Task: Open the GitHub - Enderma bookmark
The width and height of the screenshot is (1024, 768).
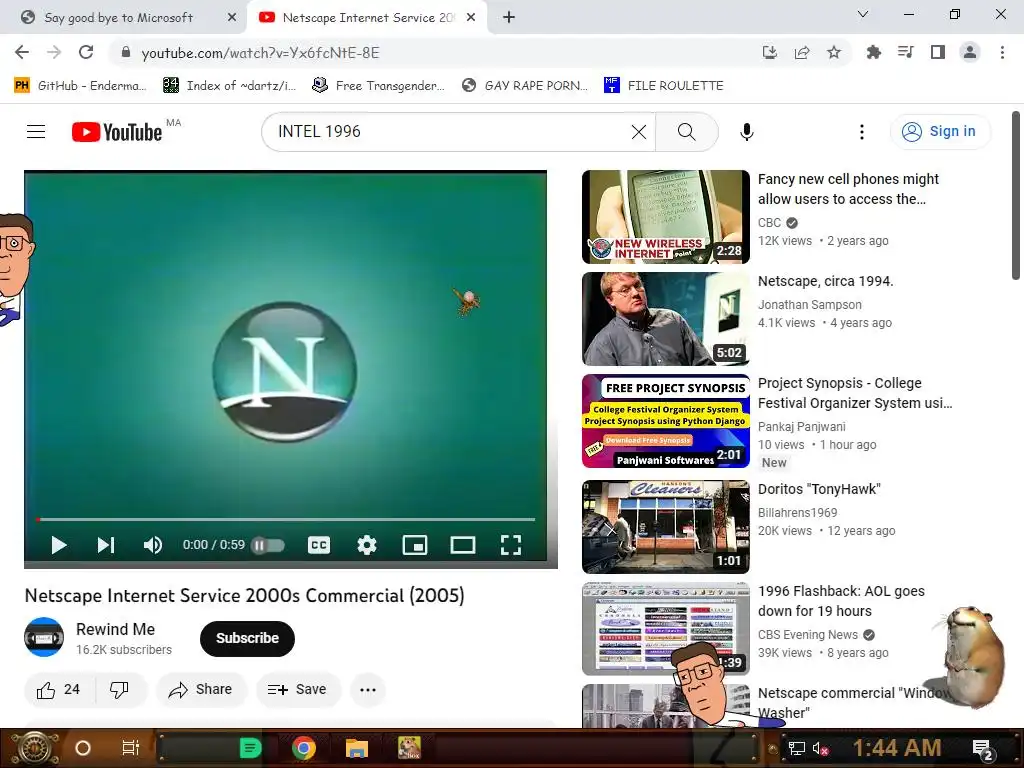Action: pos(80,86)
